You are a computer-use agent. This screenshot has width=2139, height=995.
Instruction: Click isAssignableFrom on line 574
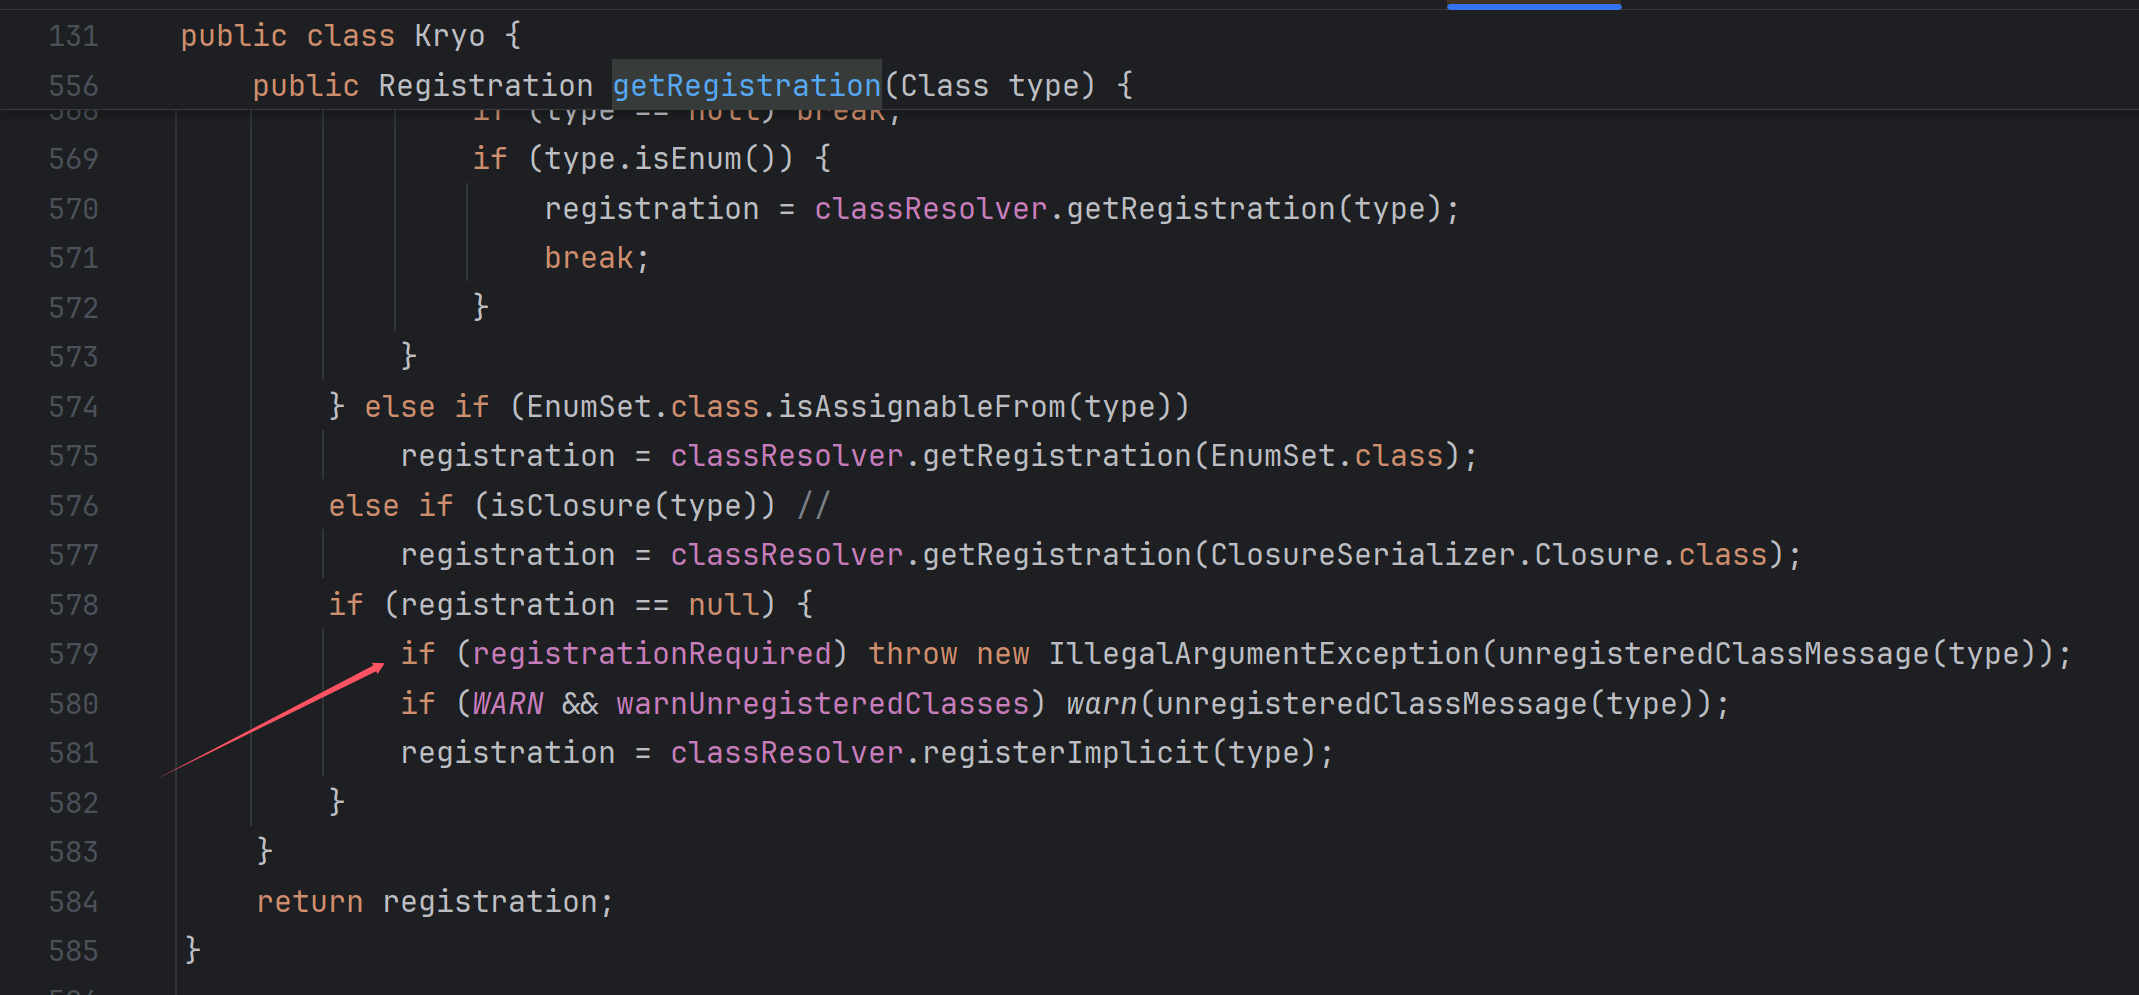coord(922,407)
